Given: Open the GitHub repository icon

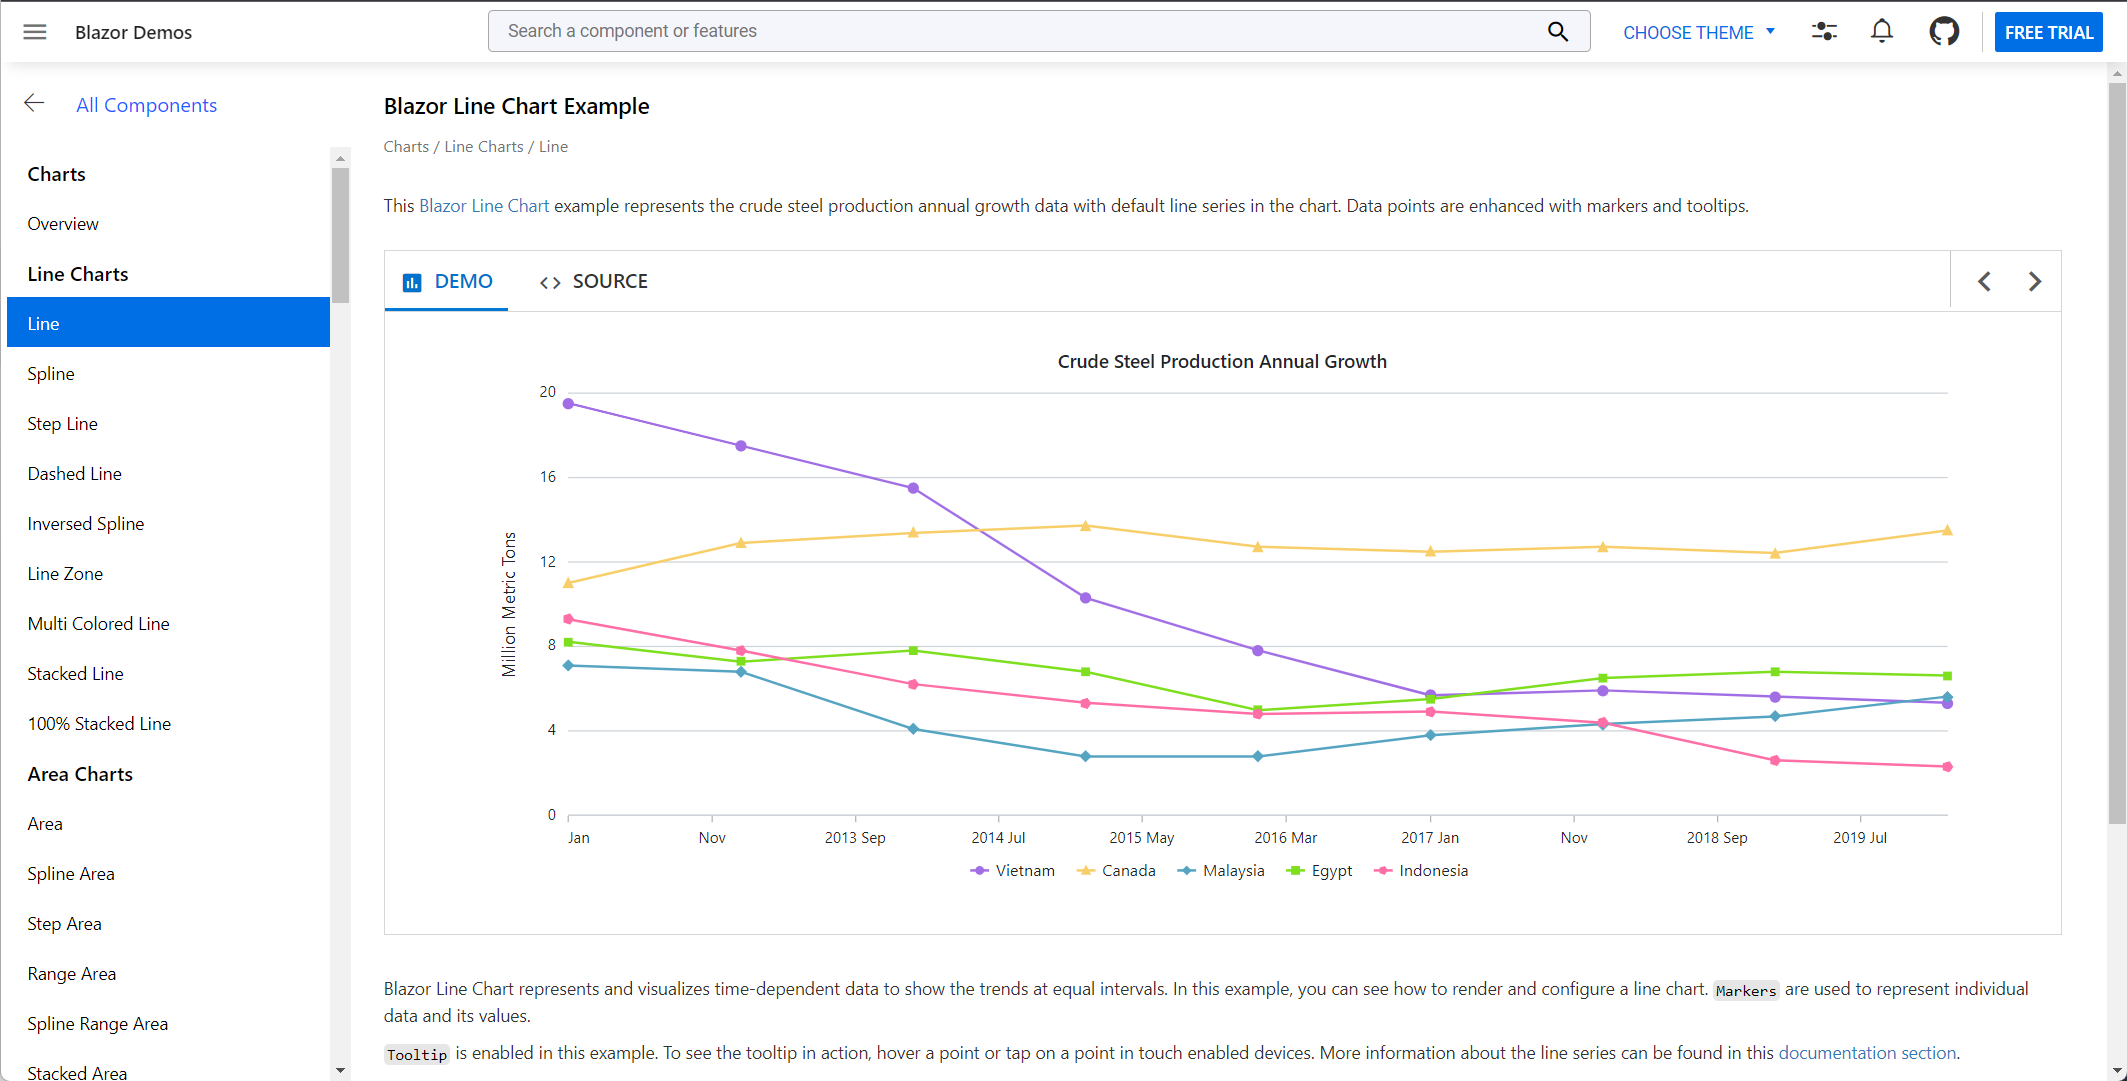Looking at the screenshot, I should pyautogui.click(x=1943, y=32).
